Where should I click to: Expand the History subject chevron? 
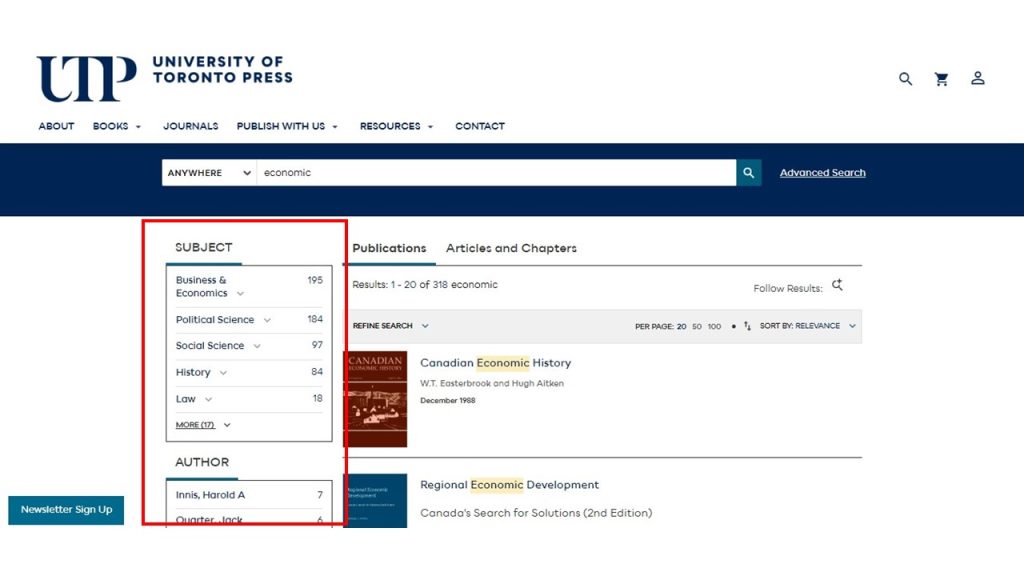[223, 373]
